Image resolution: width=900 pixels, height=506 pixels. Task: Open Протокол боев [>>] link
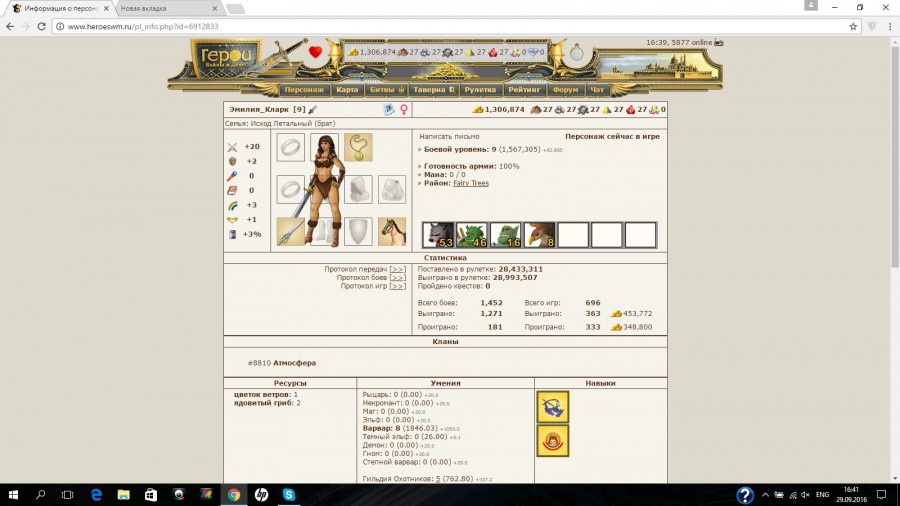coord(397,278)
